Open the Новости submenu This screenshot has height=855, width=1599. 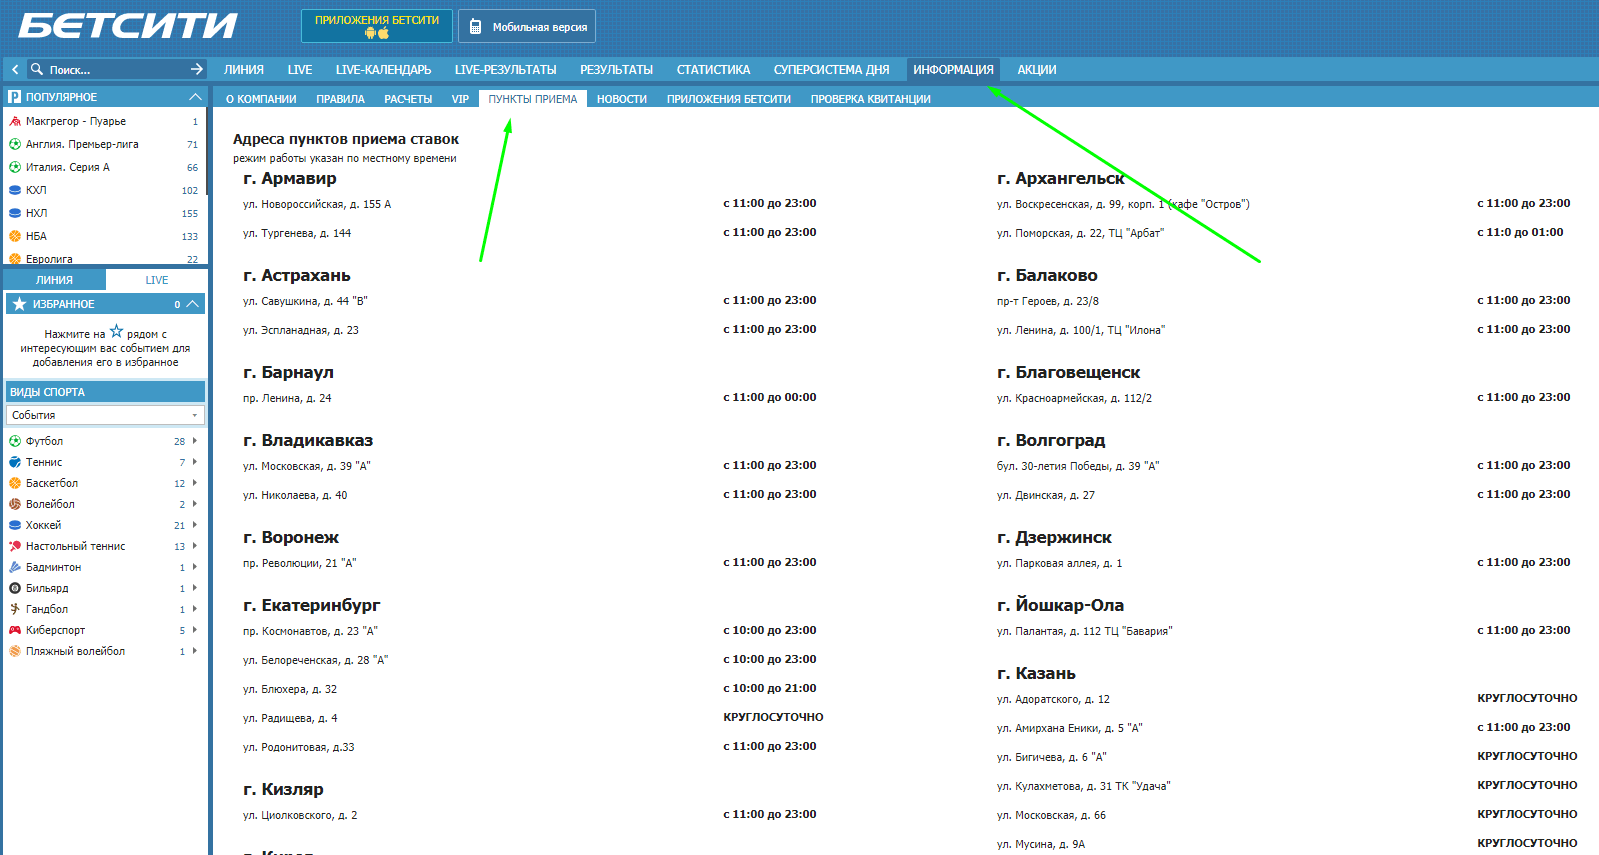[622, 99]
